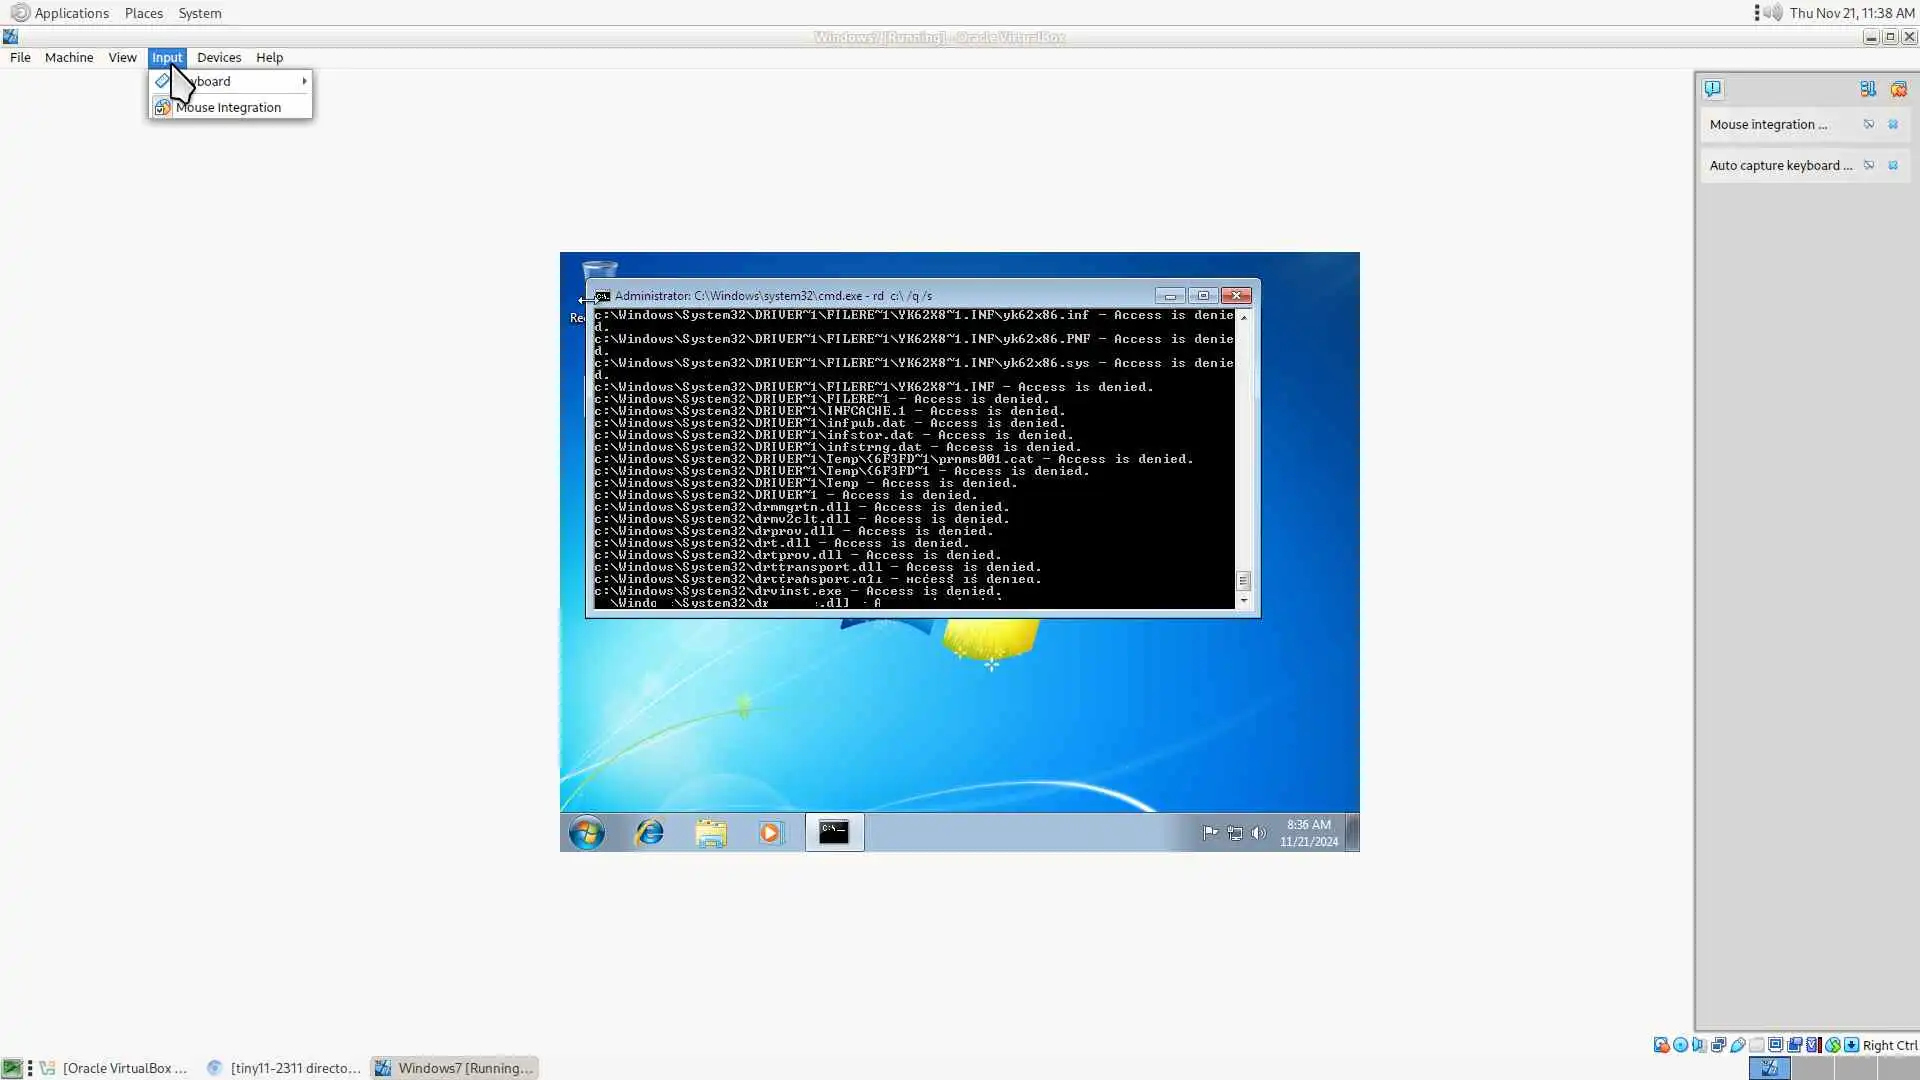The height and width of the screenshot is (1080, 1920).
Task: Click the shared folders status bar icon
Action: click(x=1757, y=1045)
